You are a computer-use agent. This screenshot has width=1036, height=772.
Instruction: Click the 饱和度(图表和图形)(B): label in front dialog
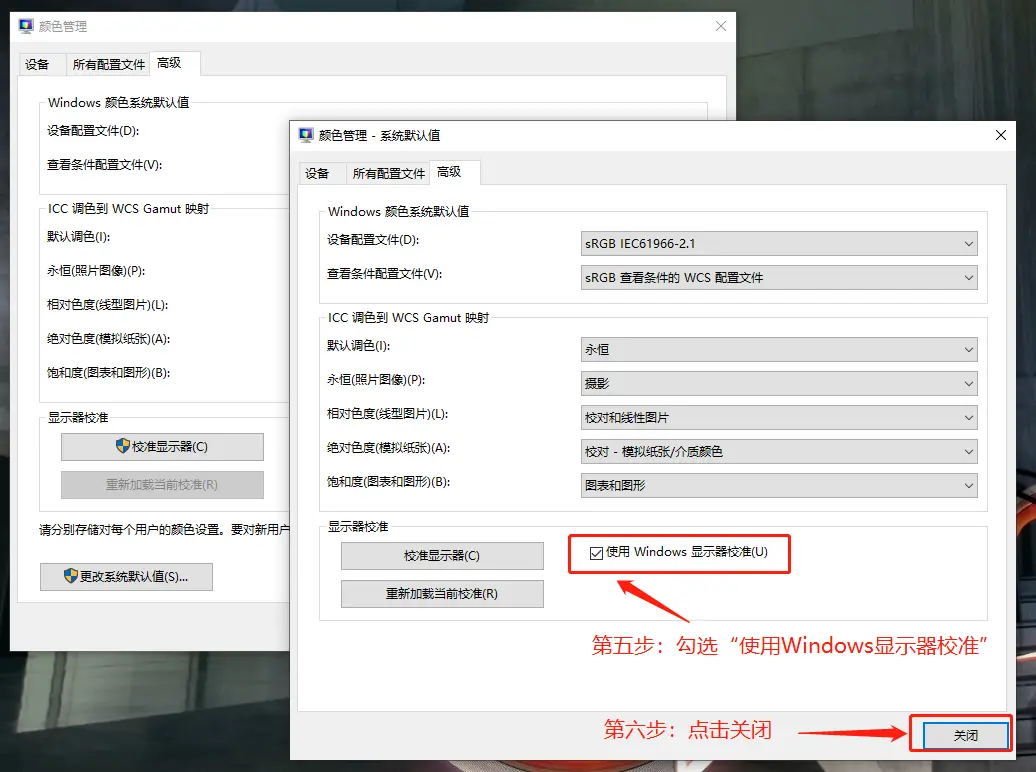point(388,482)
